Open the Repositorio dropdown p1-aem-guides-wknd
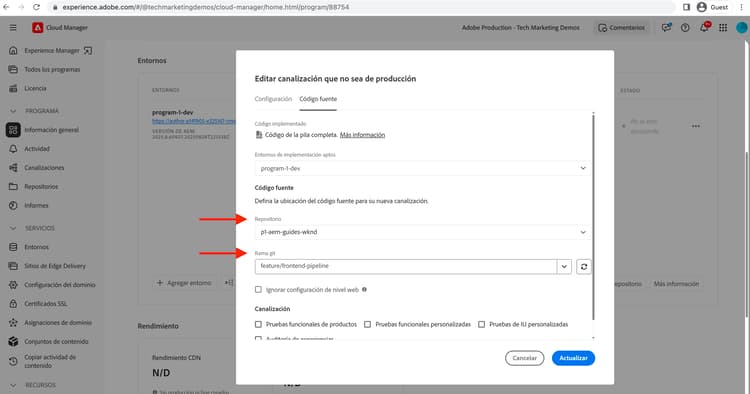 (423, 232)
